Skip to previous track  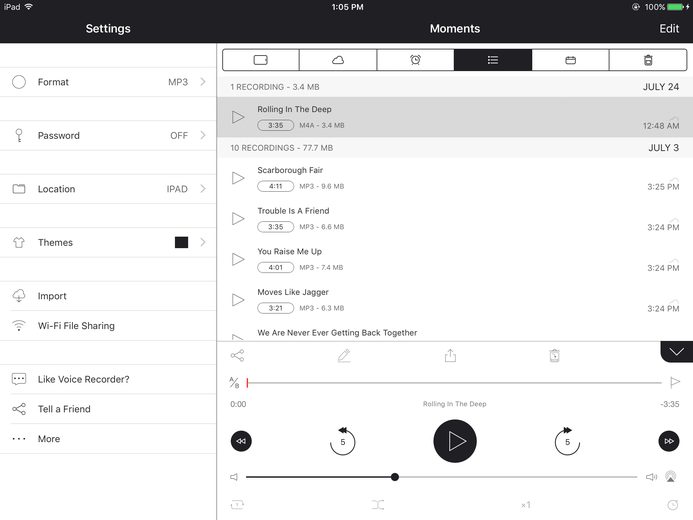coord(241,441)
